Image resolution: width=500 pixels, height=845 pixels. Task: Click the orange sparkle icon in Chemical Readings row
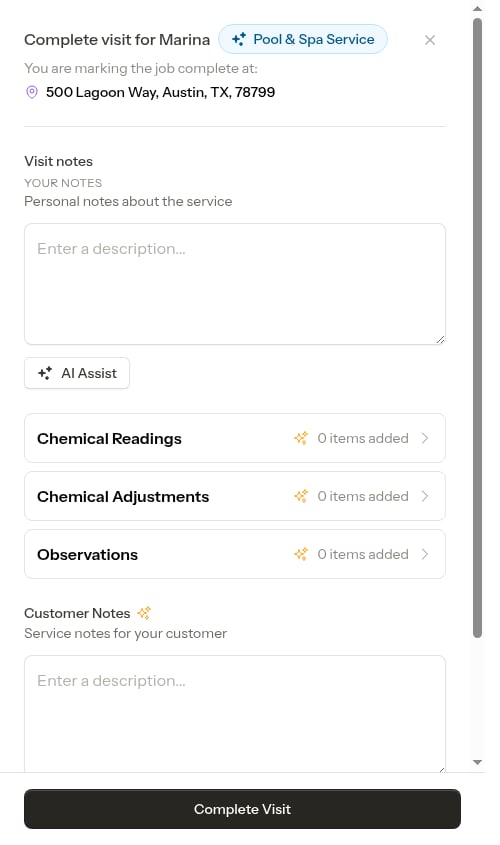pyautogui.click(x=301, y=438)
